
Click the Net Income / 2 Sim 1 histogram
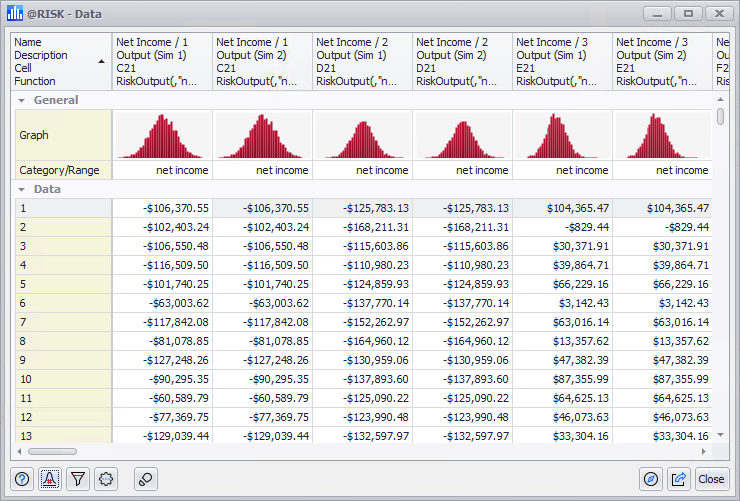point(362,135)
